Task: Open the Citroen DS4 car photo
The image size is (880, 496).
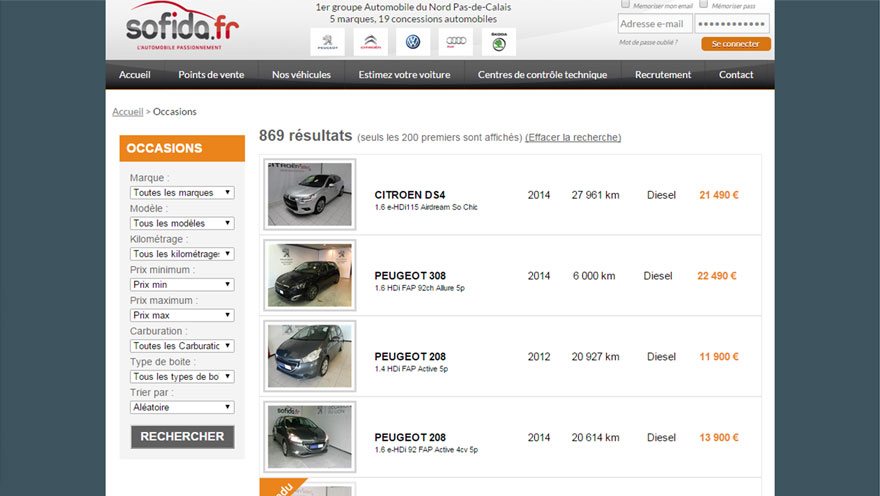Action: 310,194
